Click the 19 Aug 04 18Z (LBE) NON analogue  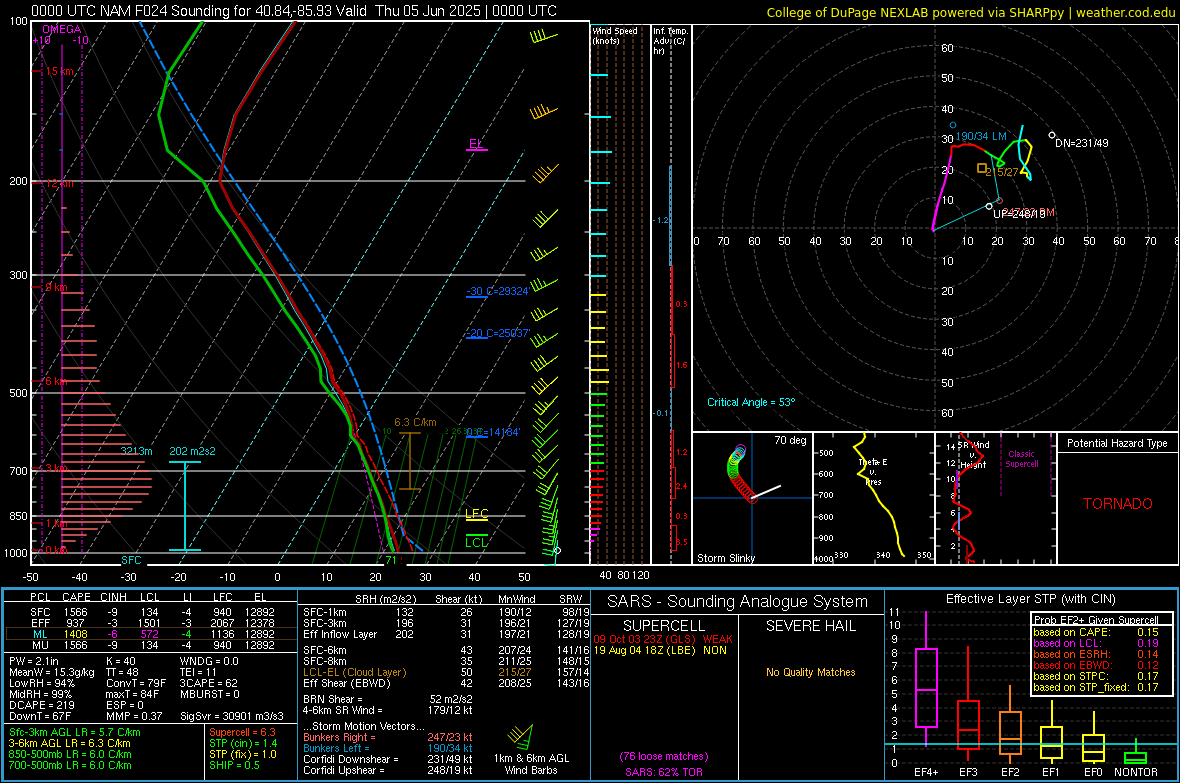click(x=660, y=650)
